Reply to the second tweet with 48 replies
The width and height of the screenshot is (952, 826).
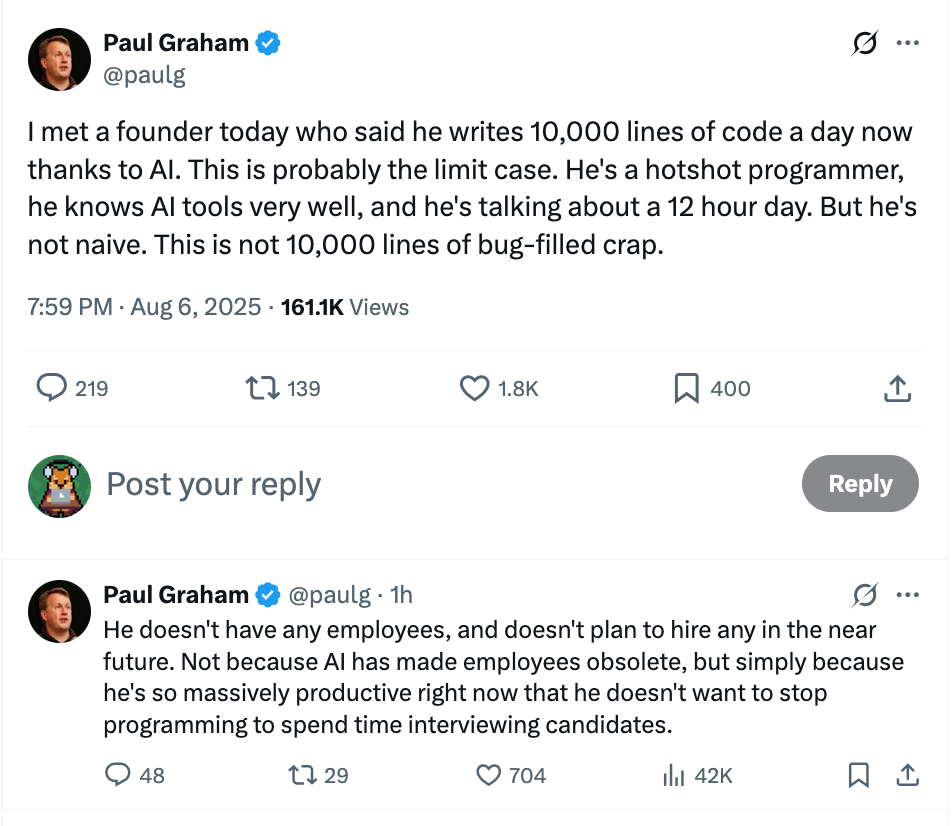[x=118, y=775]
